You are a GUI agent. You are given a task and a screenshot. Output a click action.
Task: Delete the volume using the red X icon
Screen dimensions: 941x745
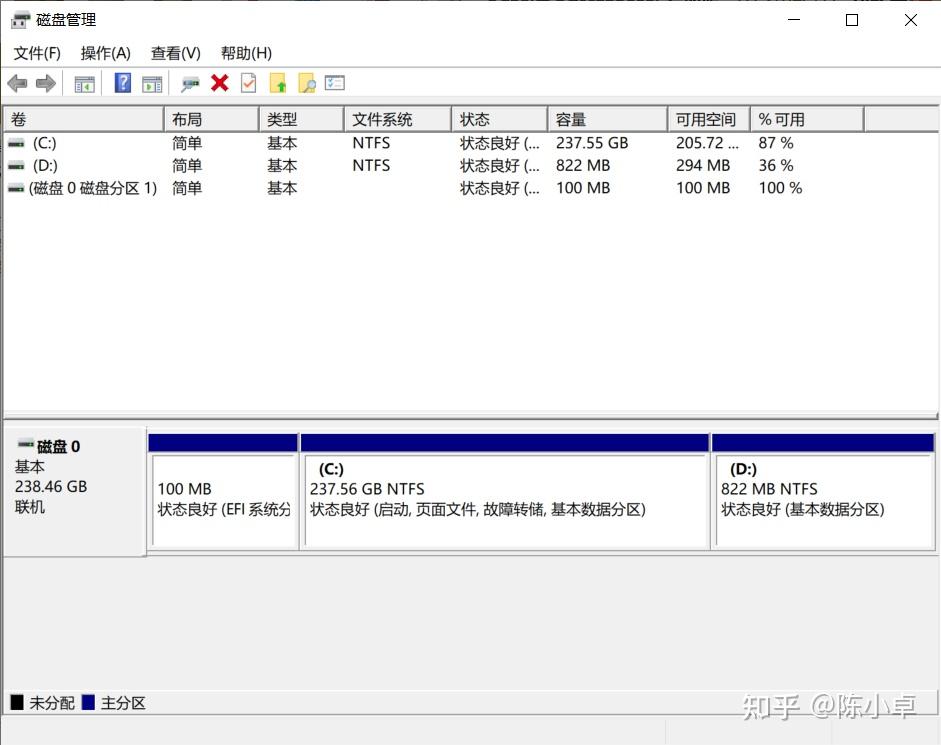[219, 83]
